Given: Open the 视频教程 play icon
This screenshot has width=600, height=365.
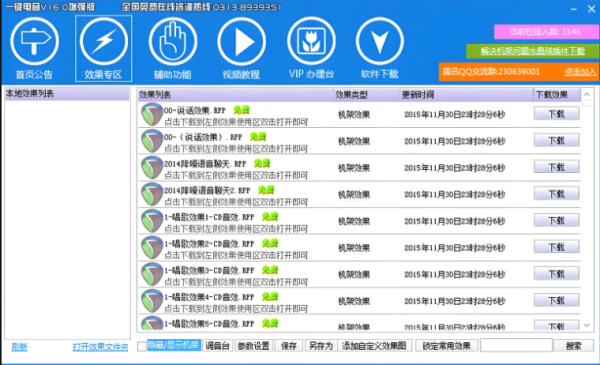Looking at the screenshot, I should click(241, 41).
